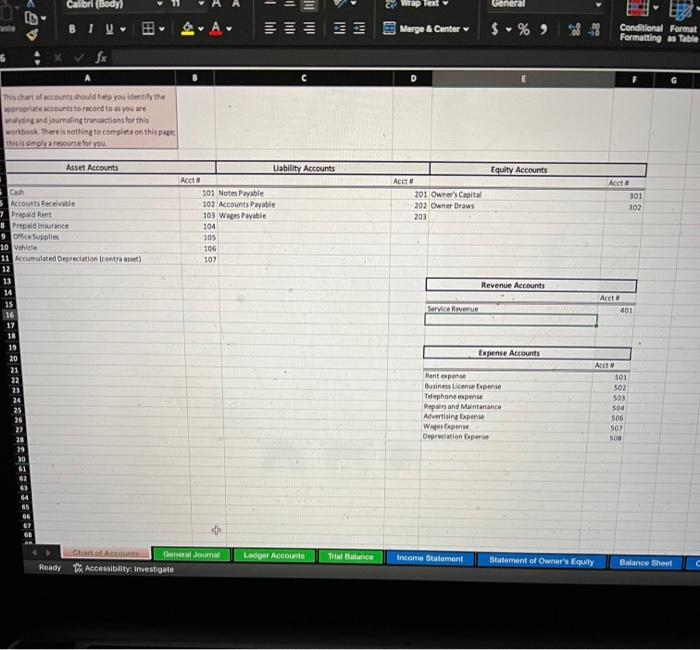Select the 'Expense Accounts' header cell
The image size is (700, 650).
527,353
